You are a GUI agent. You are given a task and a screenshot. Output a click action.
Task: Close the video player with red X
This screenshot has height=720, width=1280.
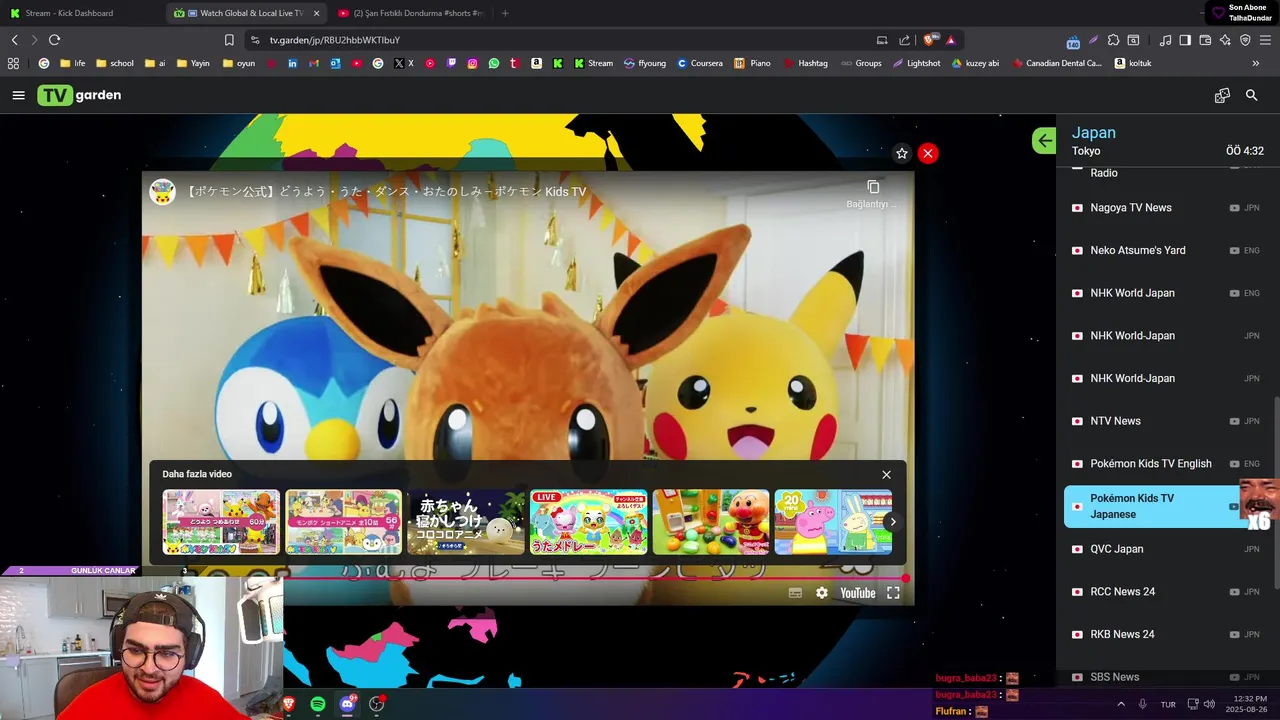(928, 153)
